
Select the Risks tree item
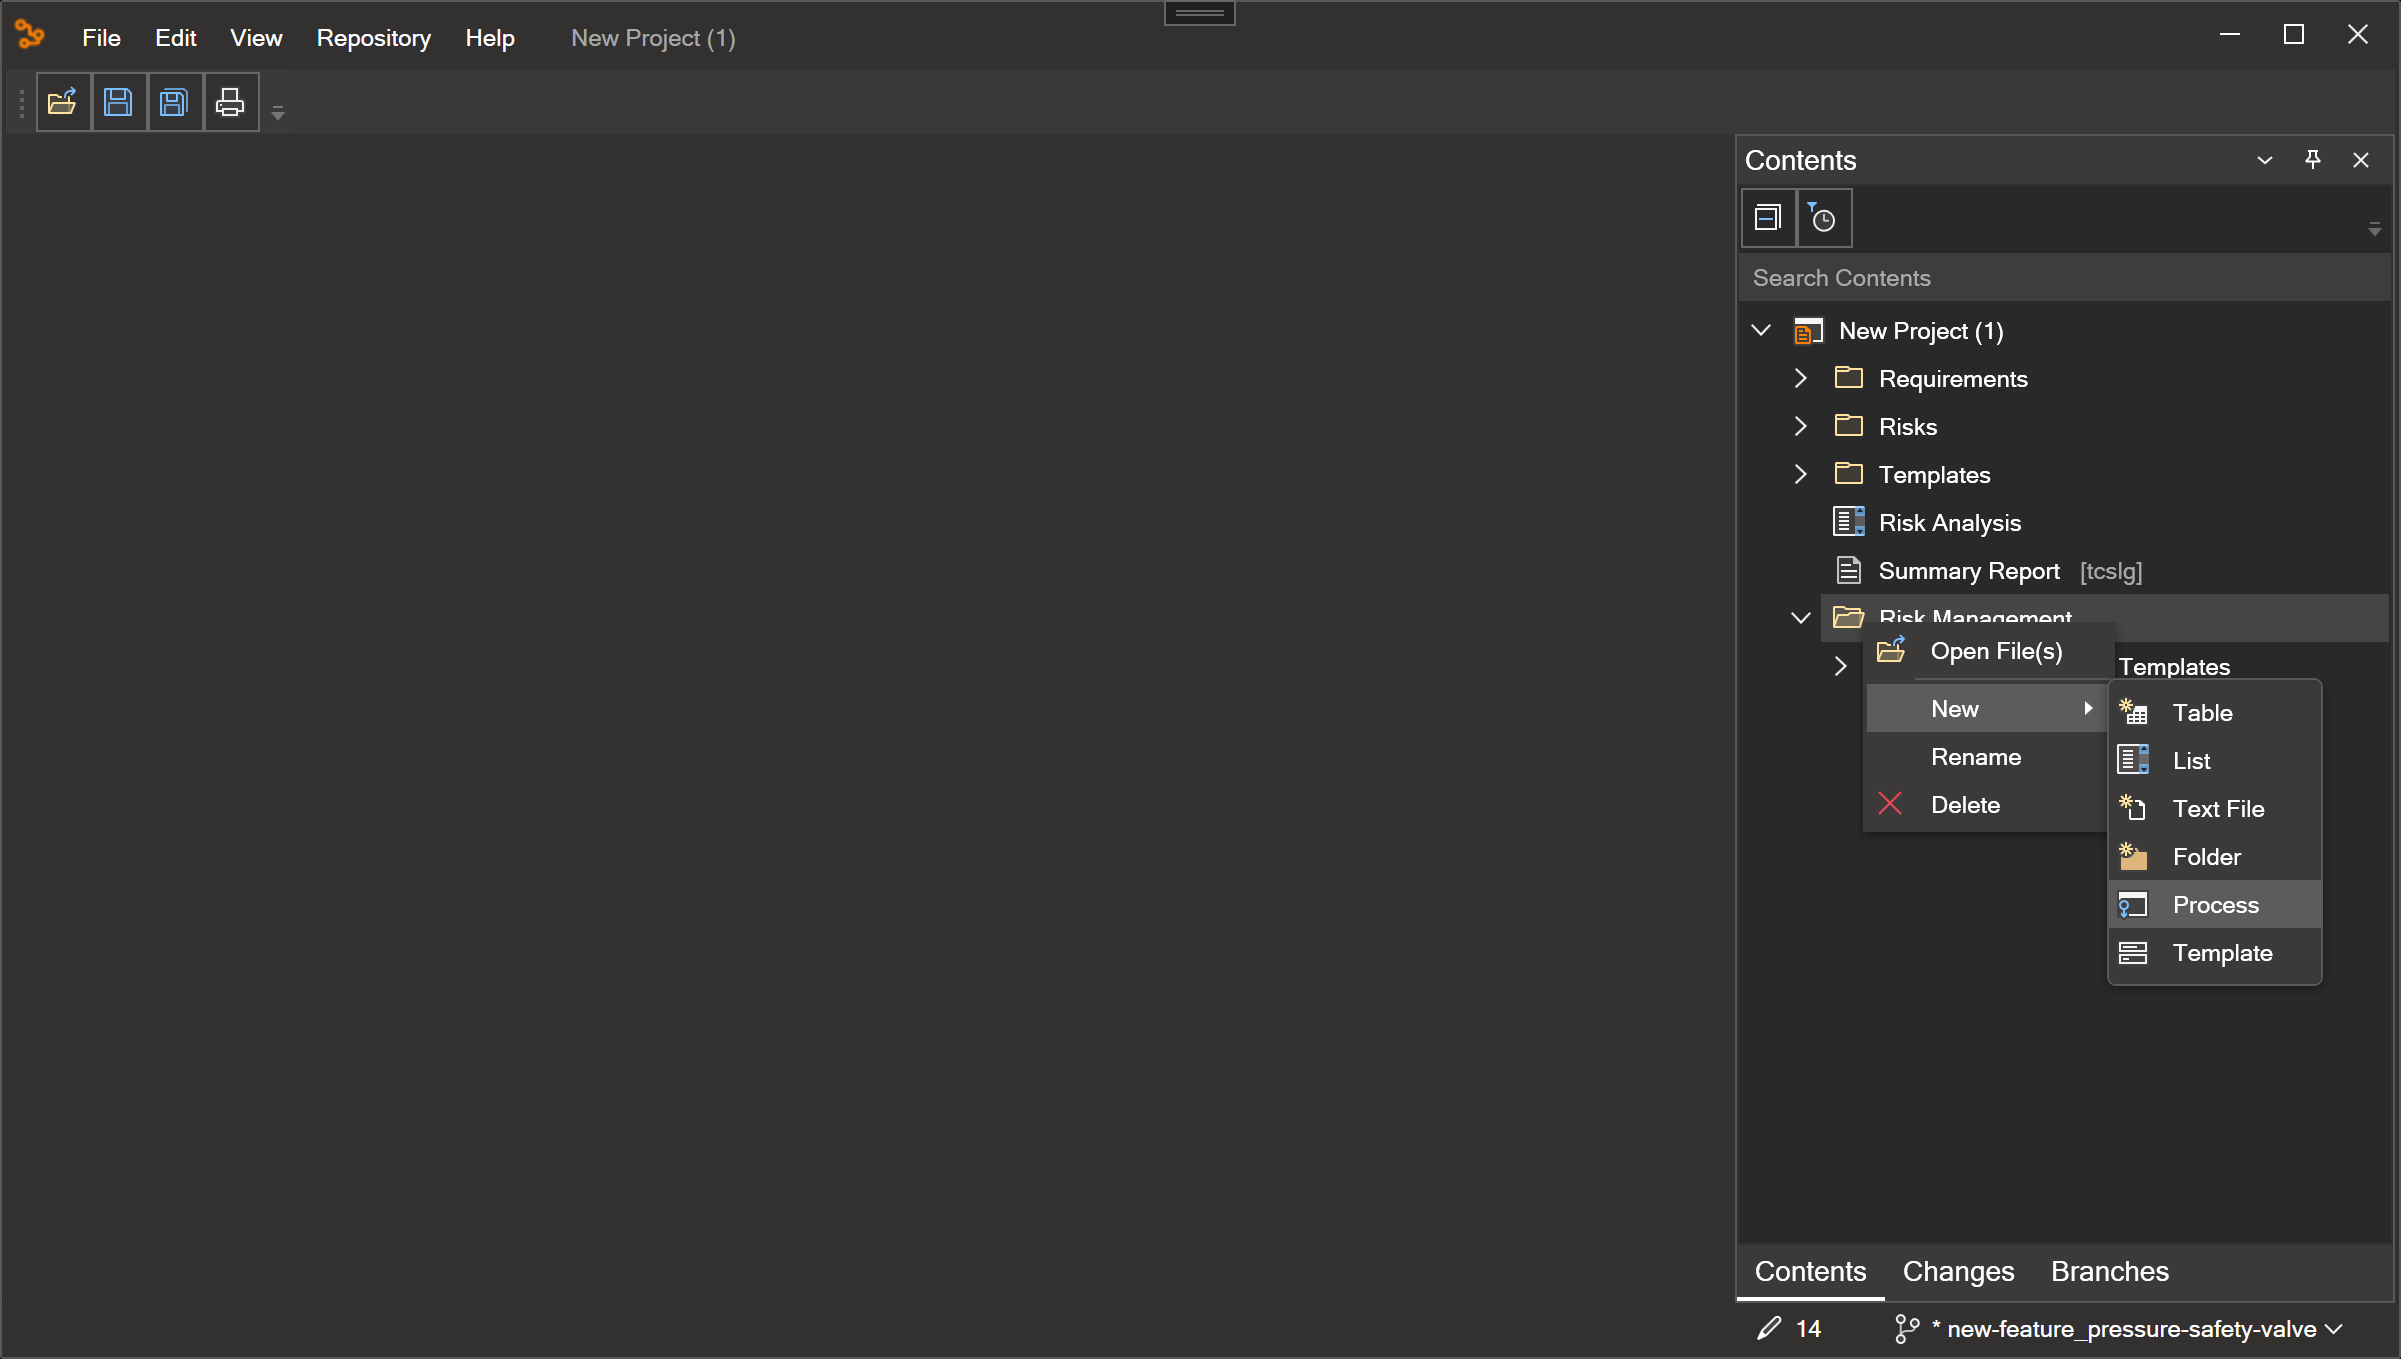1908,427
